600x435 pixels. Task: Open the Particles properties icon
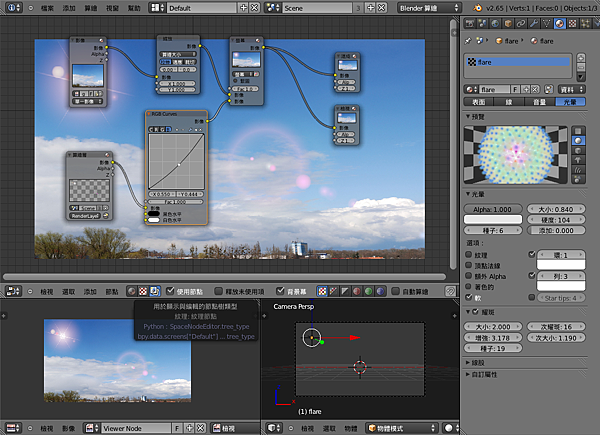coord(585,24)
